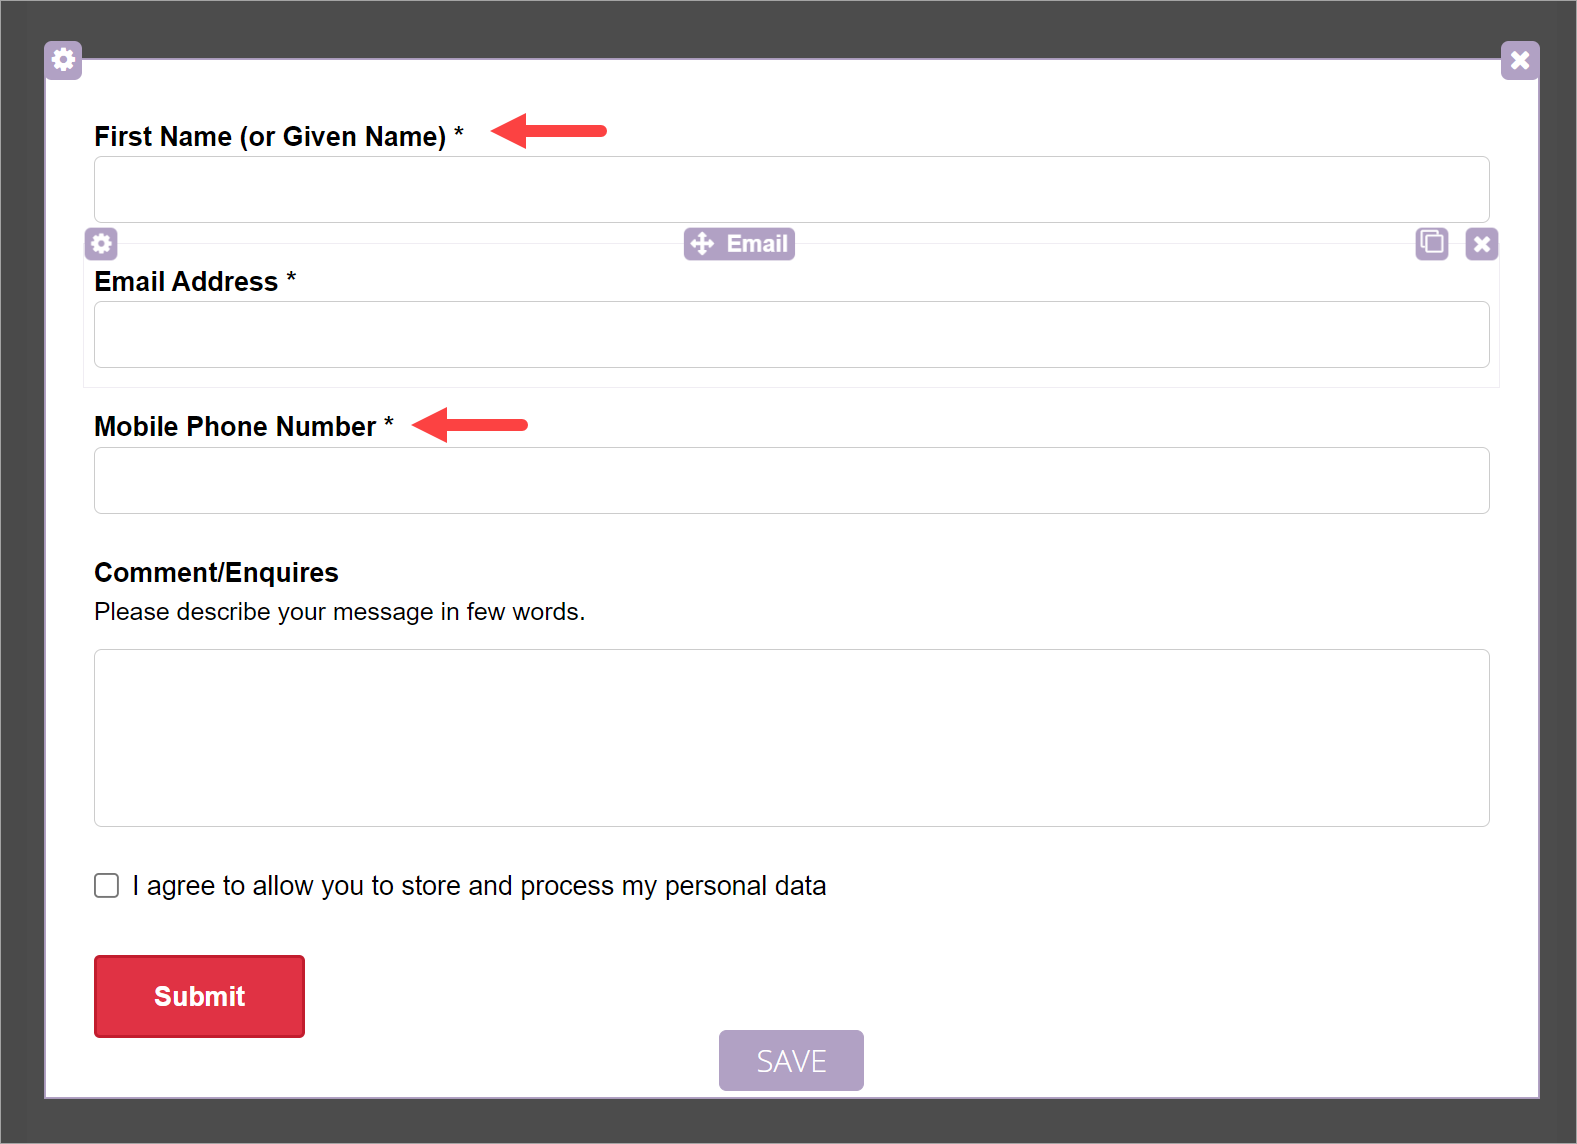Click red arrow beside First Name label

click(549, 131)
